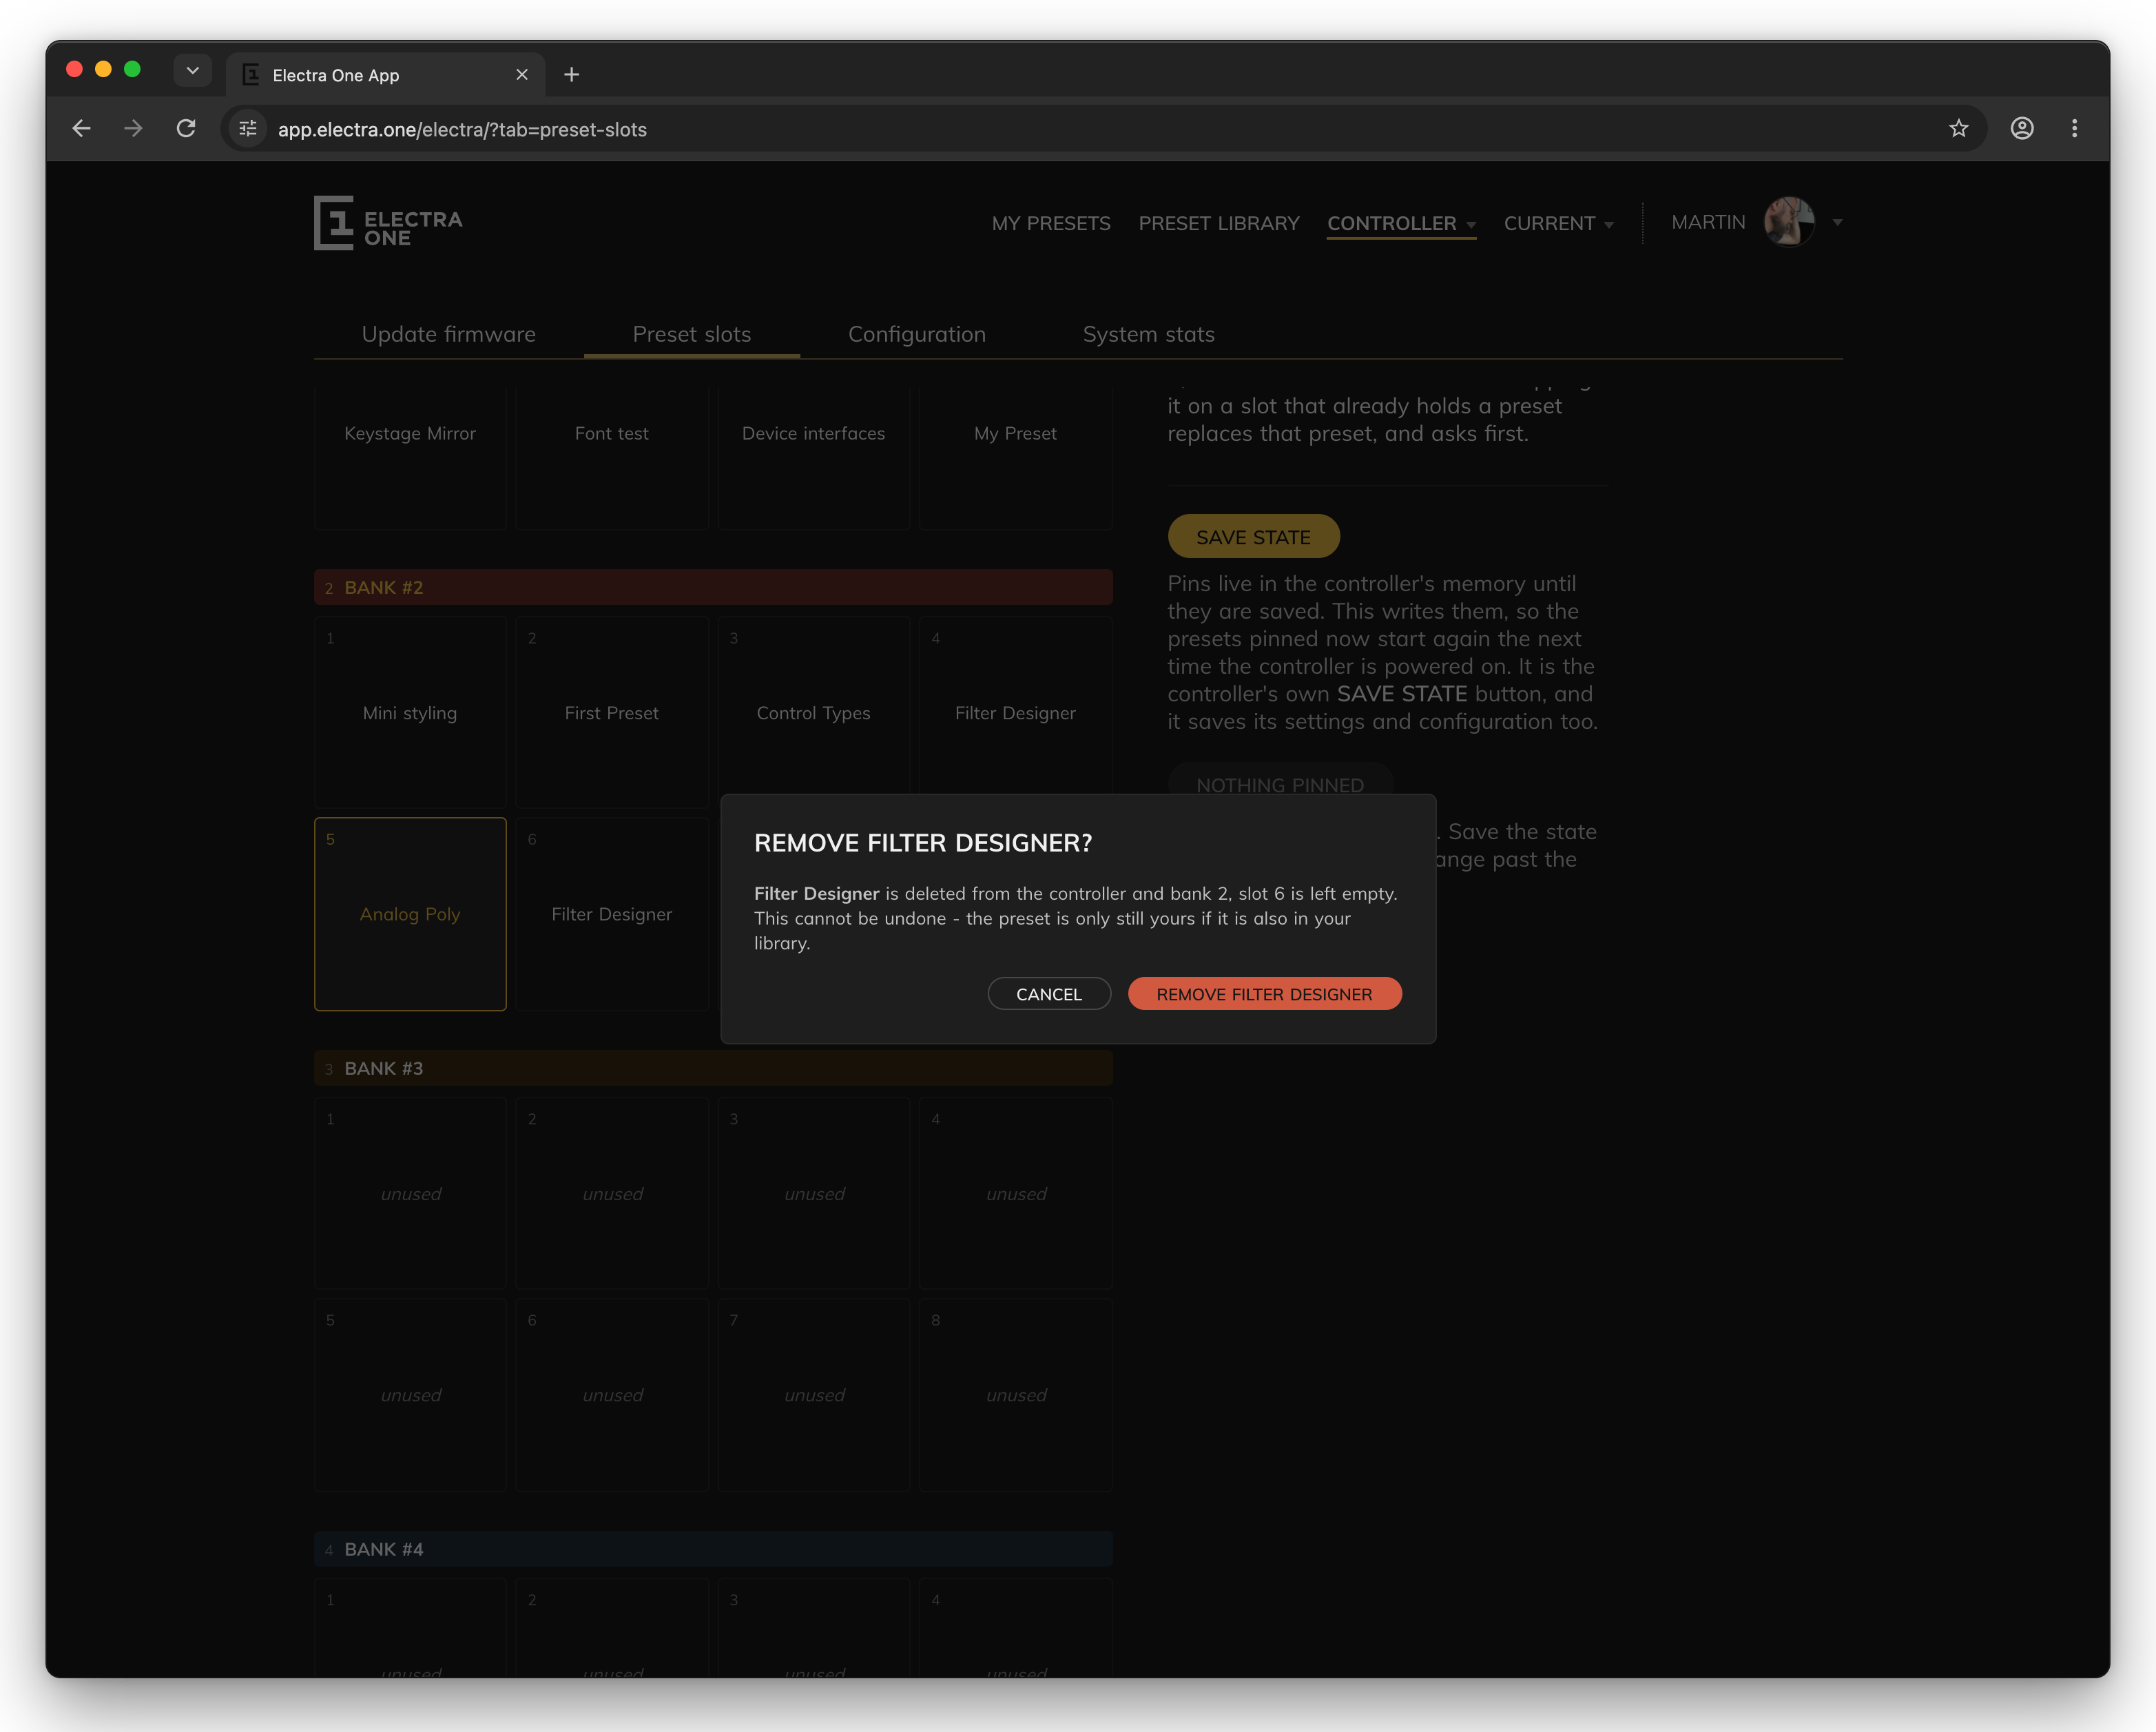Viewport: 2156px width, 1732px height.
Task: Select Filter Designer in Bank 2 slot 6
Action: click(612, 914)
